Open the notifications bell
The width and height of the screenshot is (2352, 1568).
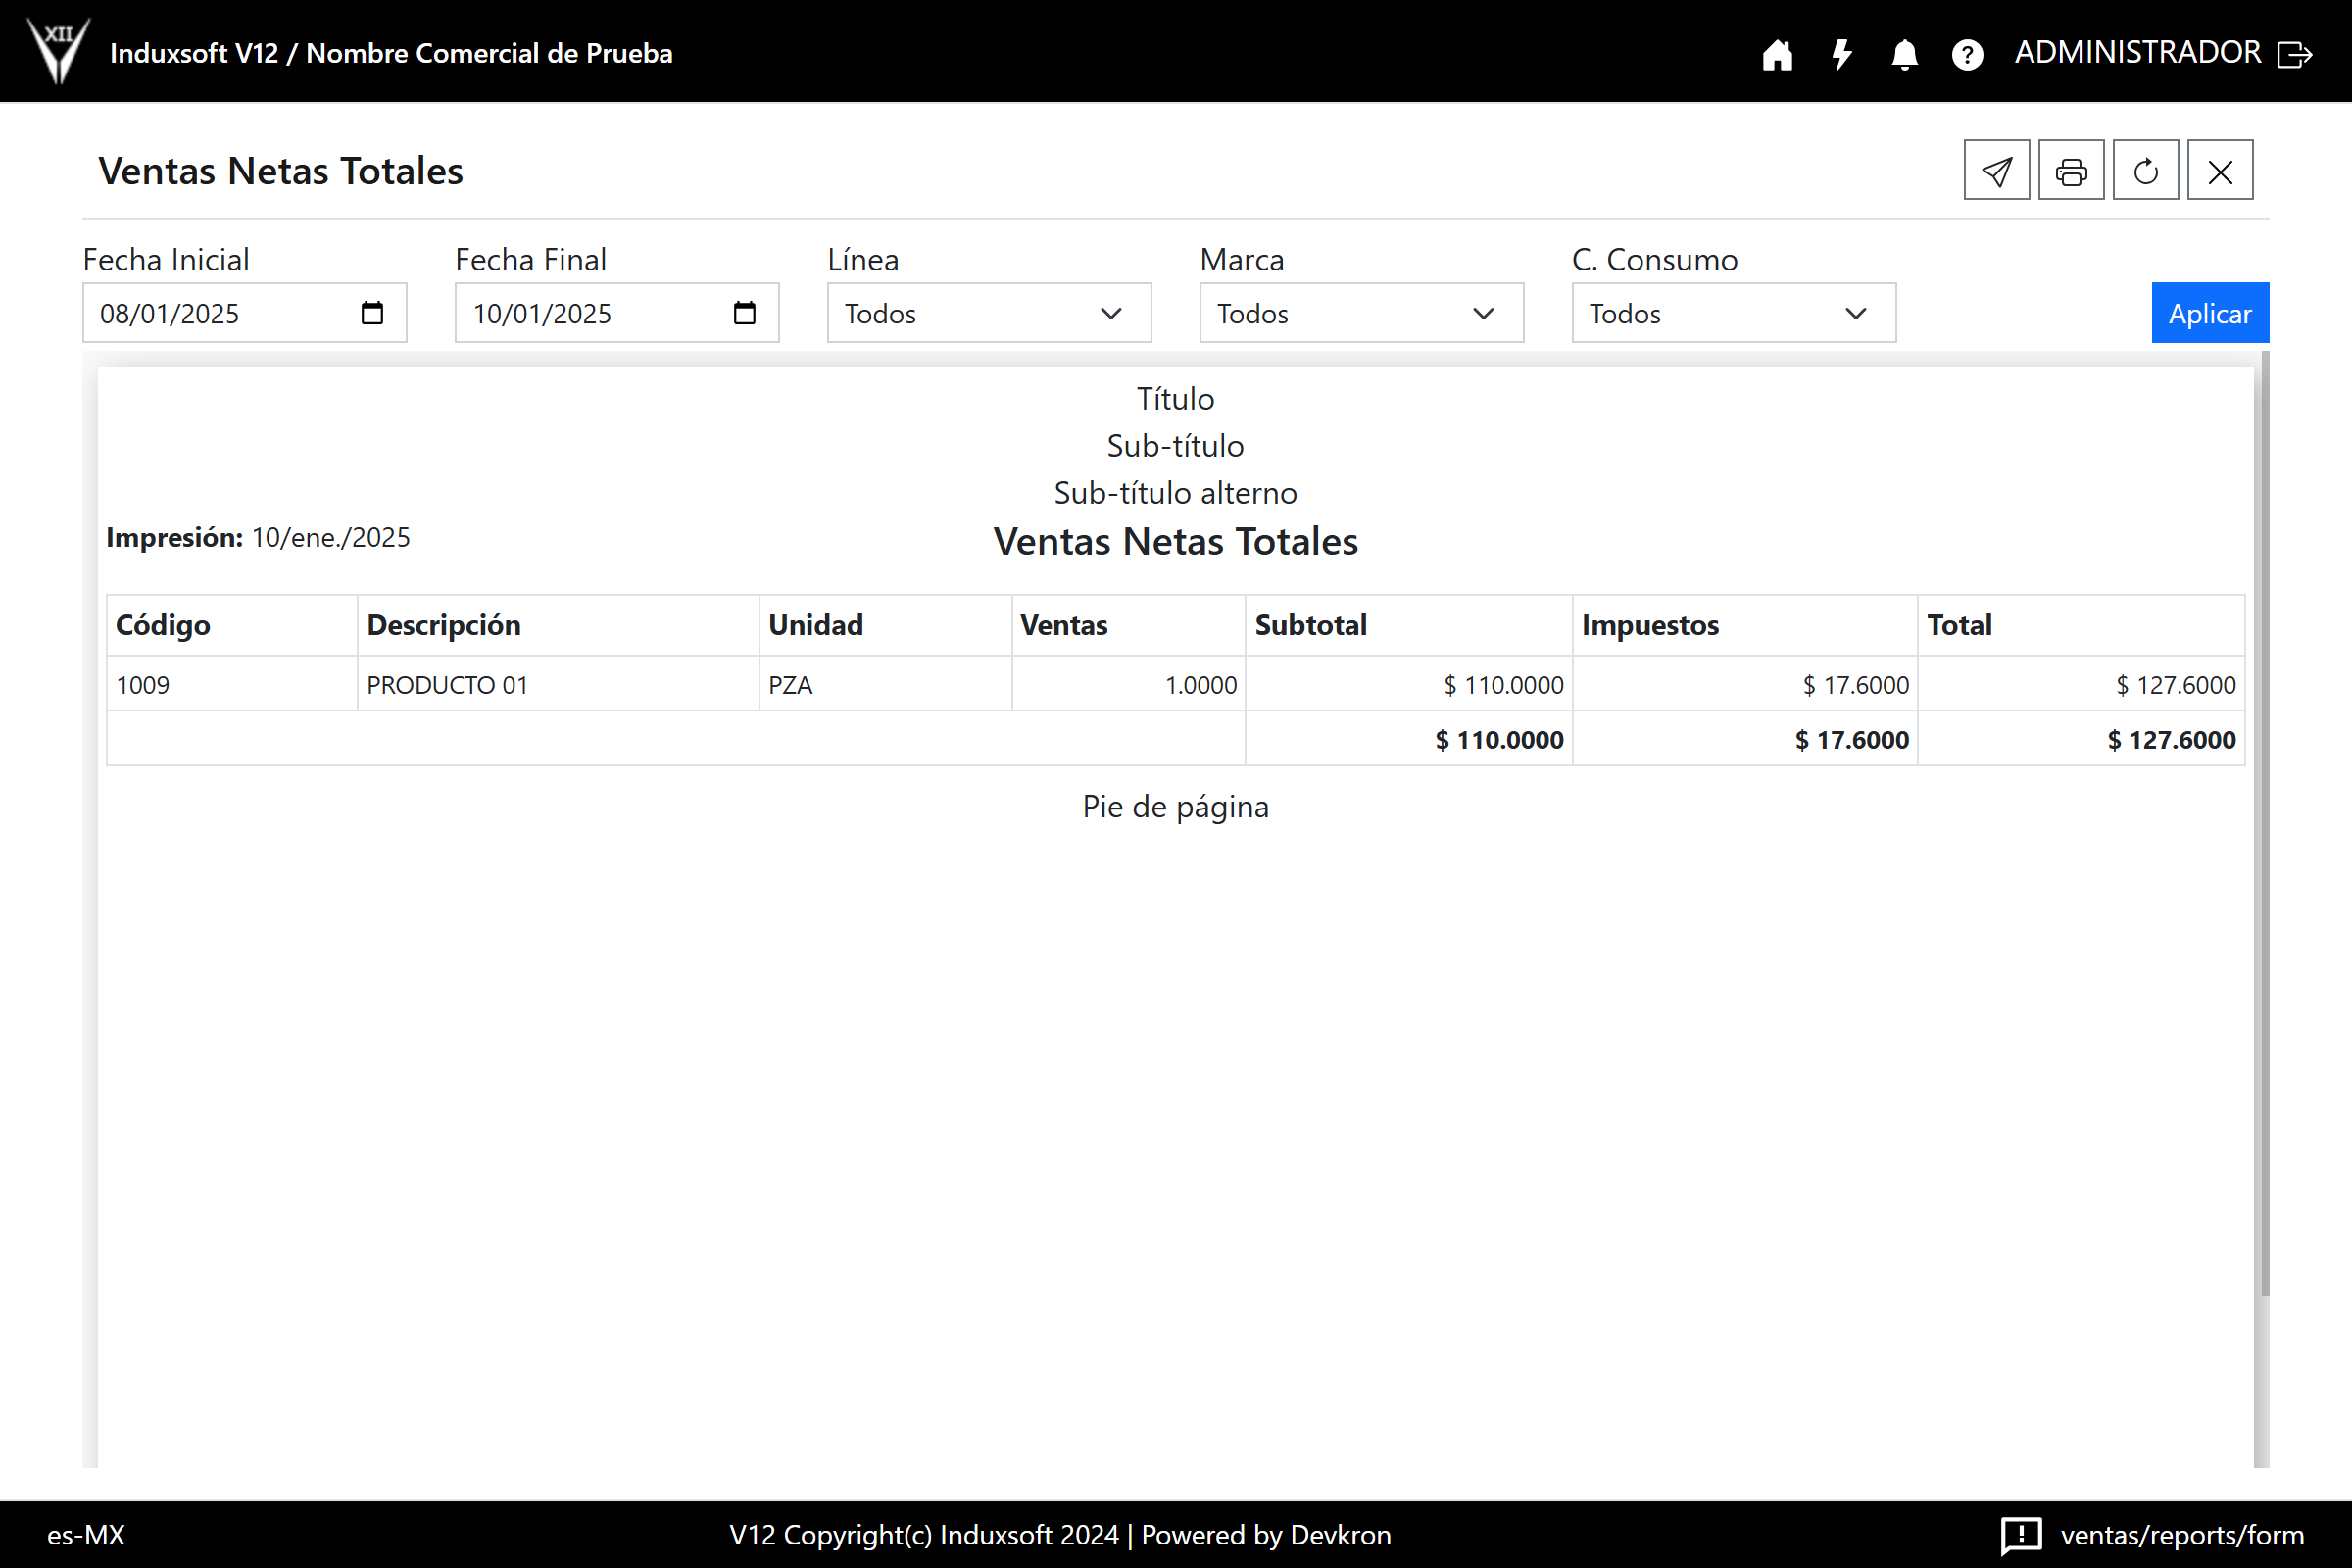click(x=1904, y=54)
